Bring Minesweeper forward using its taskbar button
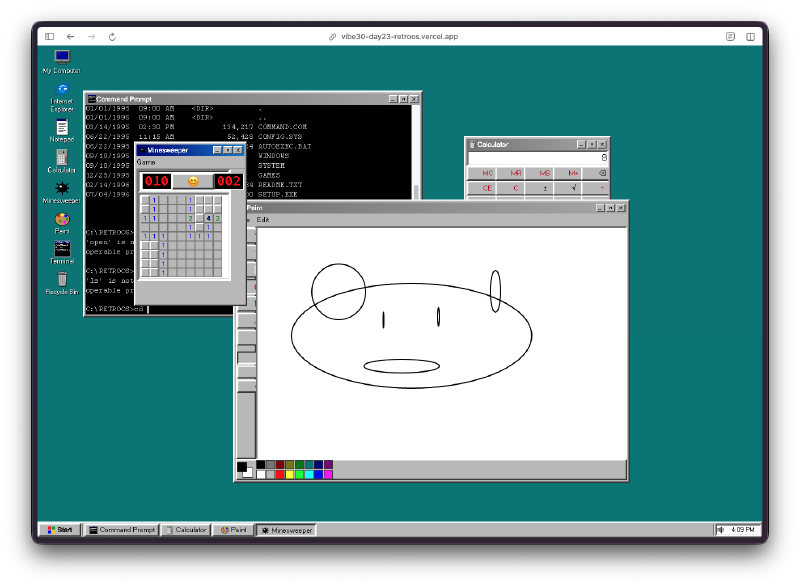Image resolution: width=800 pixels, height=586 pixels. coord(286,530)
